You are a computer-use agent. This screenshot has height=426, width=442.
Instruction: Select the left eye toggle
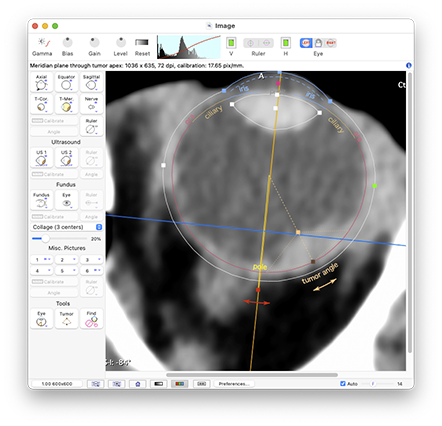(306, 43)
